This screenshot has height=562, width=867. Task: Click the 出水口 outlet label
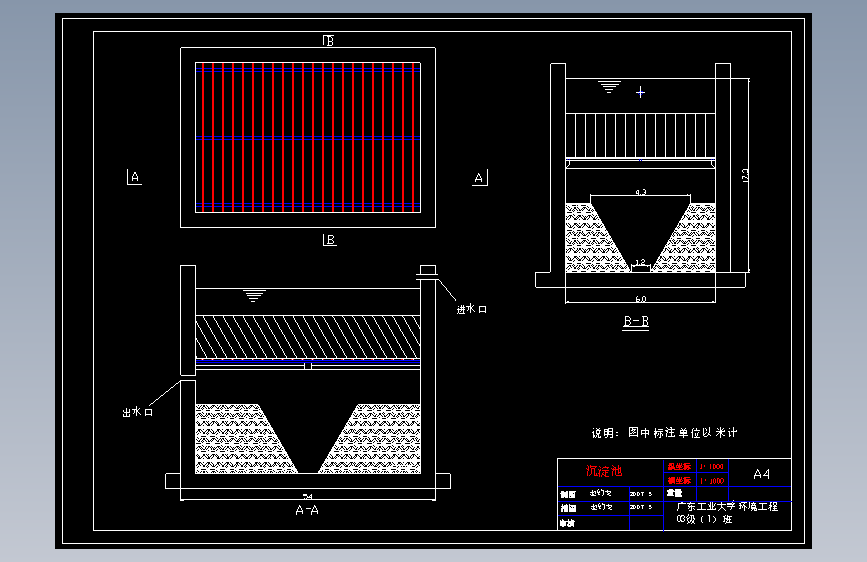click(x=137, y=412)
